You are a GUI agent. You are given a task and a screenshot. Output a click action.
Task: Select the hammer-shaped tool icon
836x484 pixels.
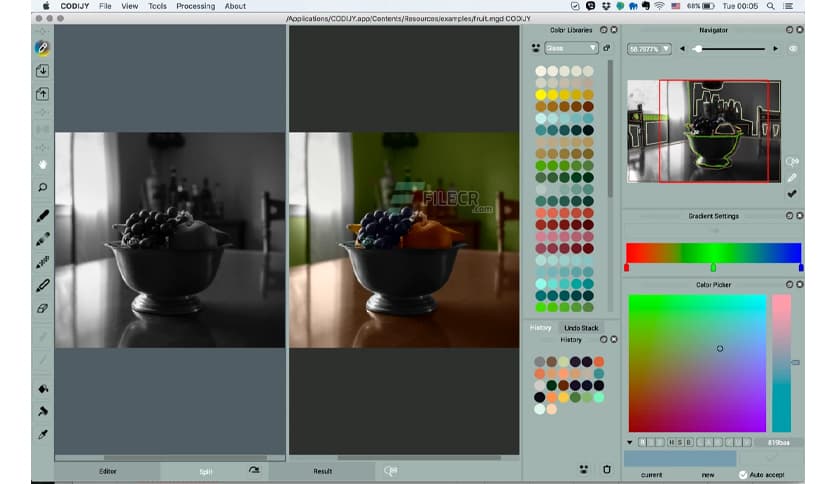[43, 411]
